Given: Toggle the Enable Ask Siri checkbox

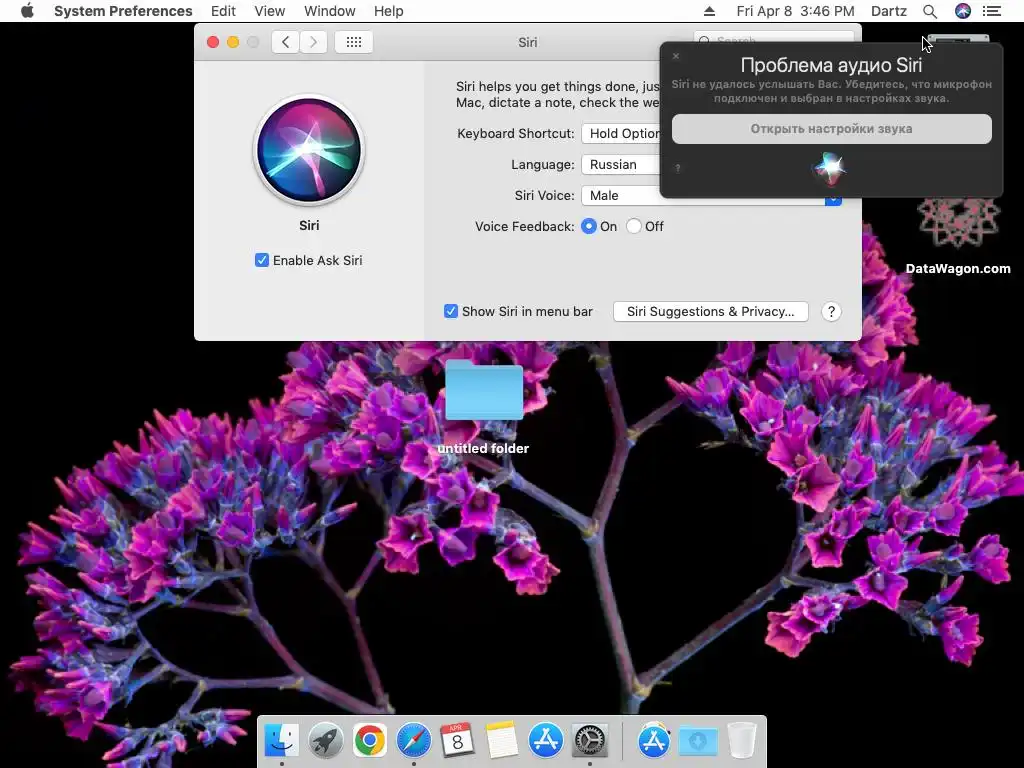Looking at the screenshot, I should [x=262, y=260].
